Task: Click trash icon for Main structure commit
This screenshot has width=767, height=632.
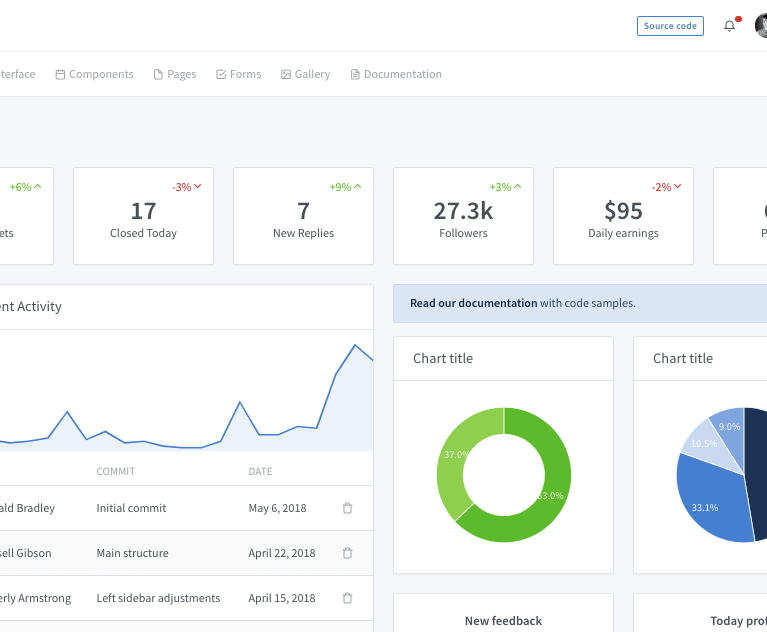Action: pyautogui.click(x=347, y=553)
